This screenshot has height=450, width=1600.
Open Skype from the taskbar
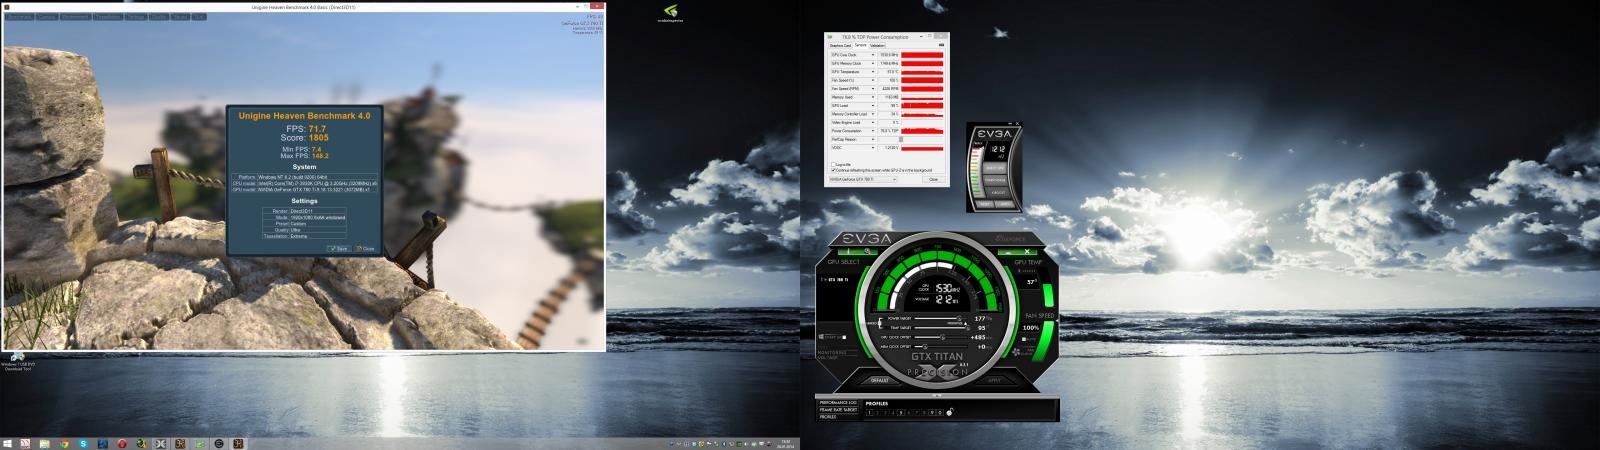click(x=83, y=443)
